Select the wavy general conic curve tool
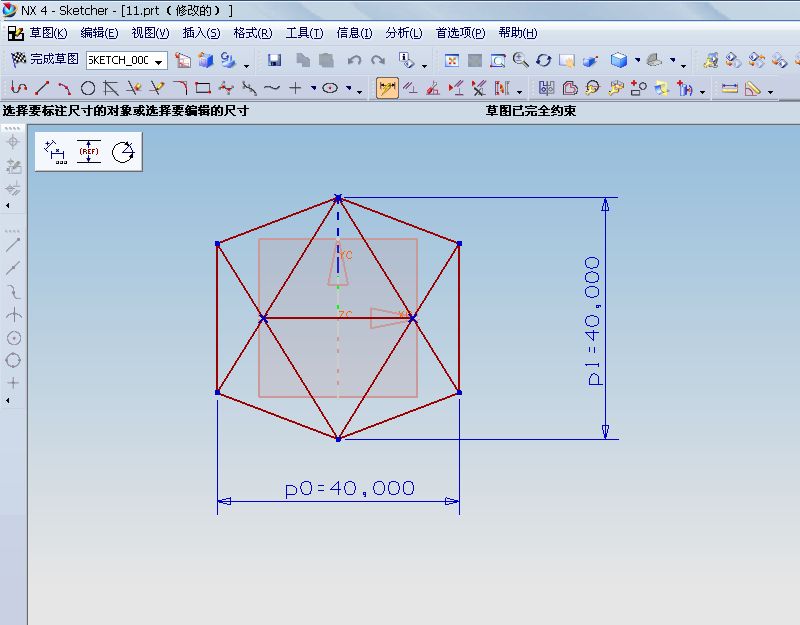The width and height of the screenshot is (800, 625). [272, 88]
